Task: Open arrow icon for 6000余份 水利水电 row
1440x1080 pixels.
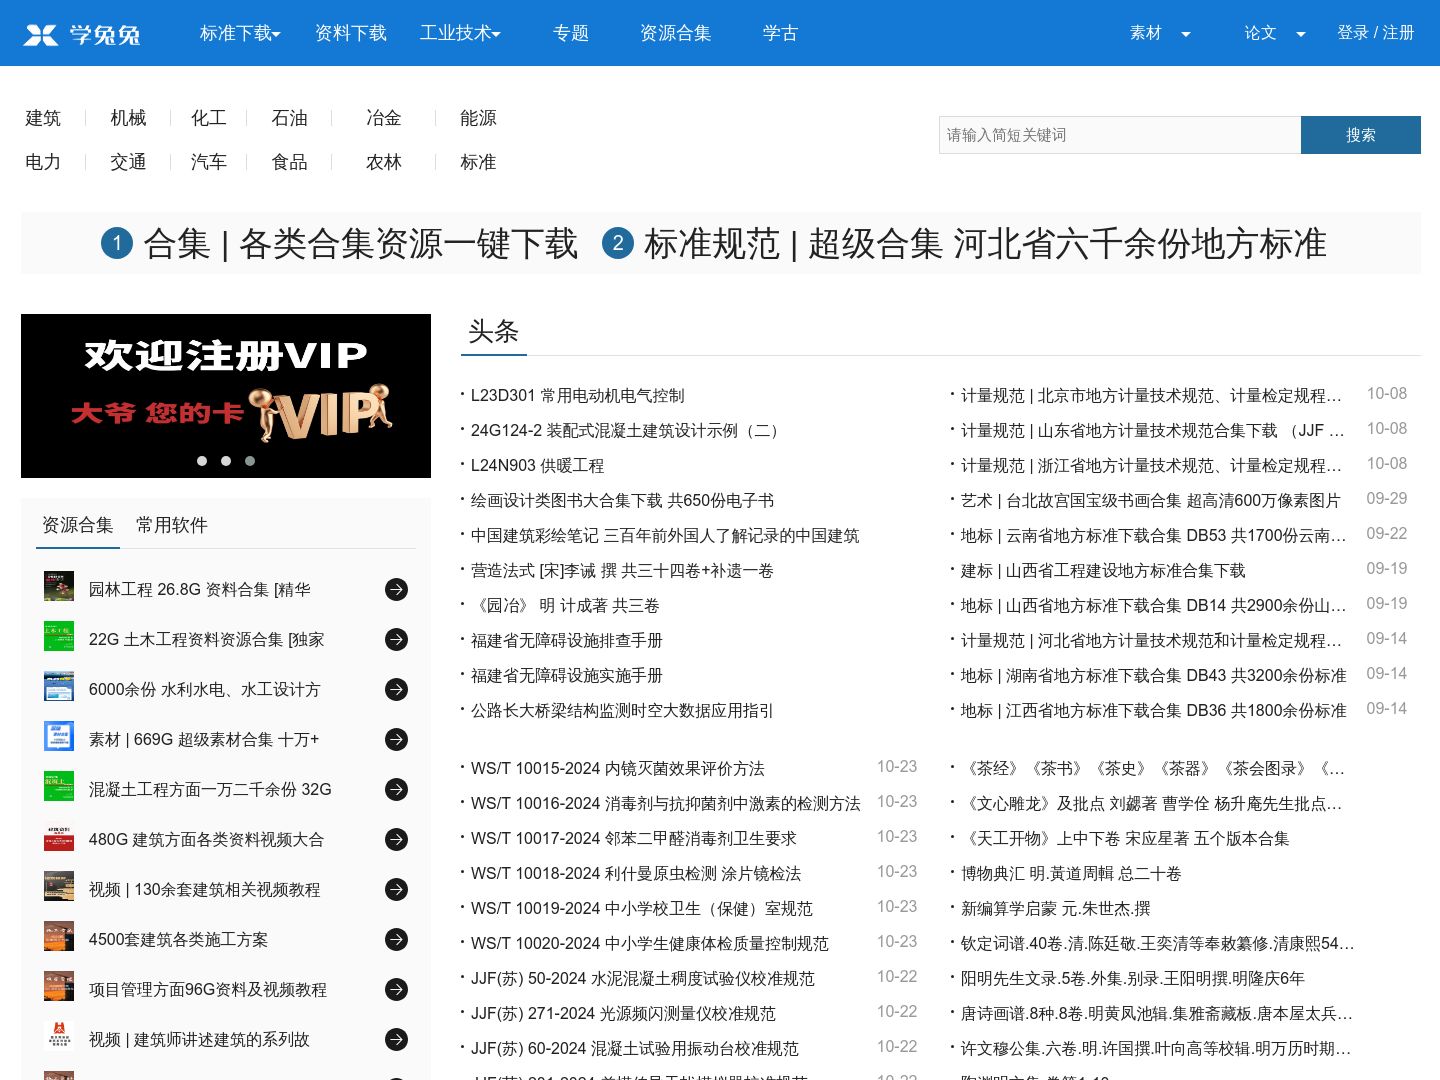Action: pos(397,690)
